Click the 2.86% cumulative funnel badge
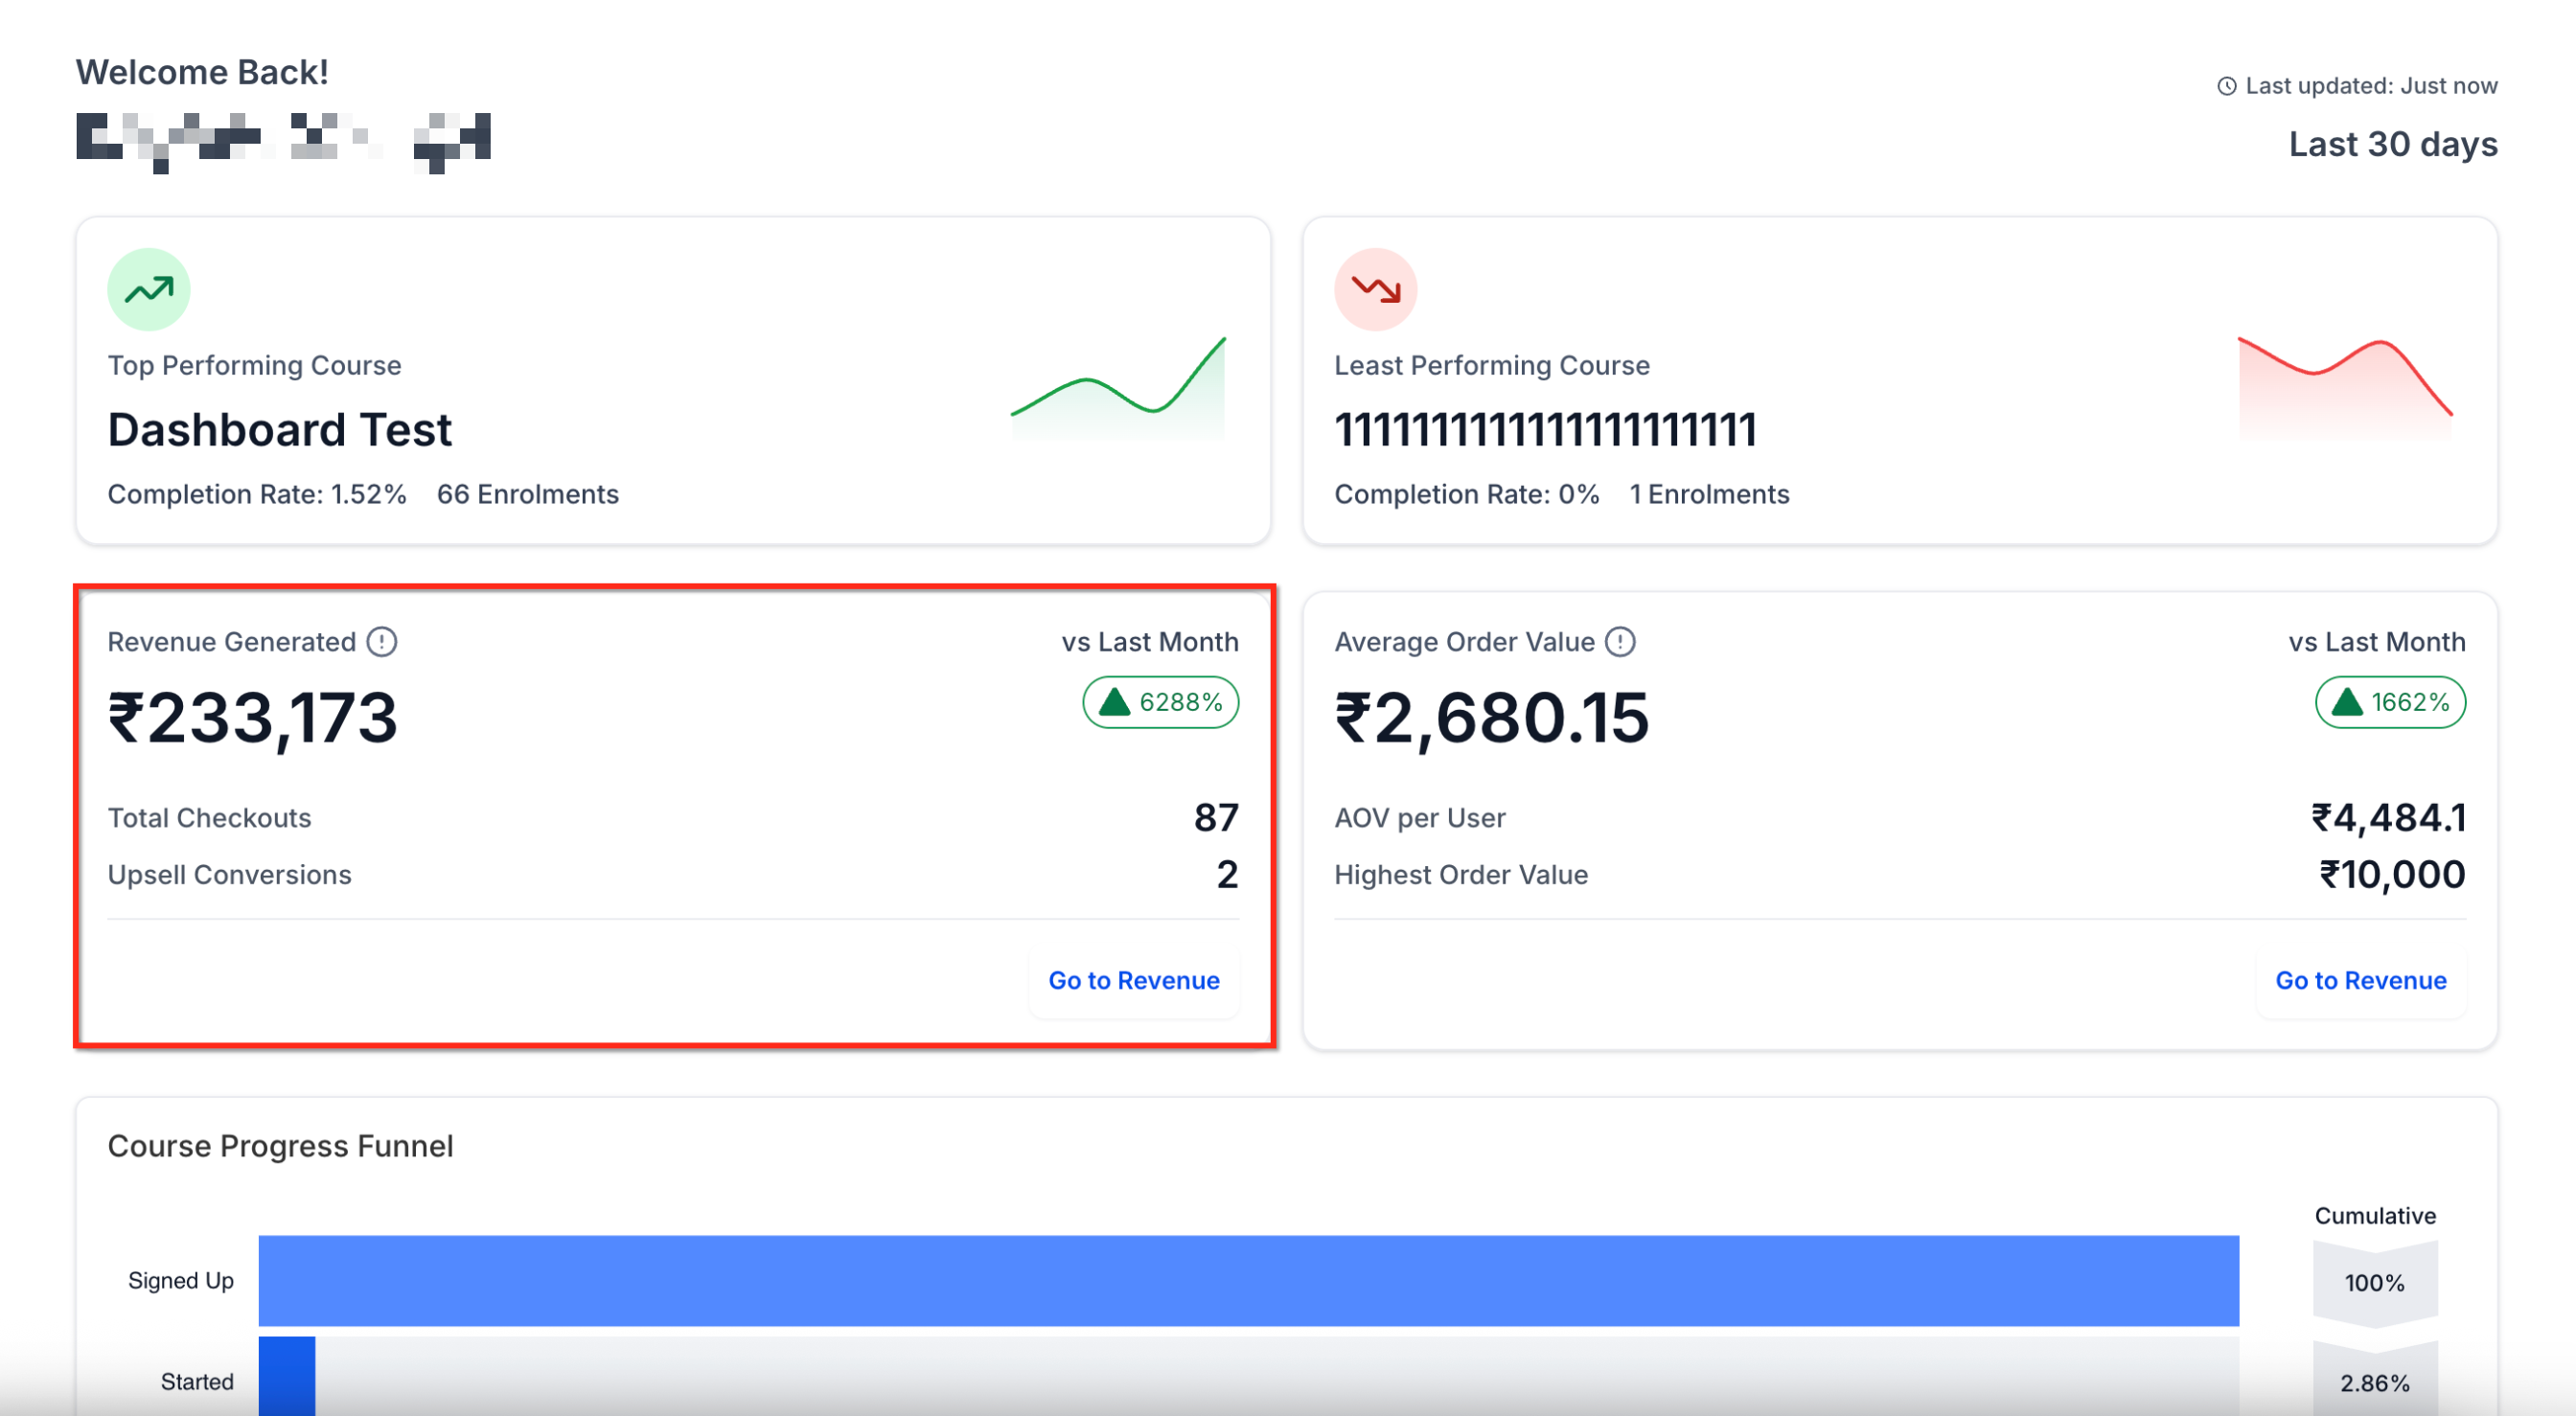This screenshot has width=2576, height=1416. point(2374,1383)
